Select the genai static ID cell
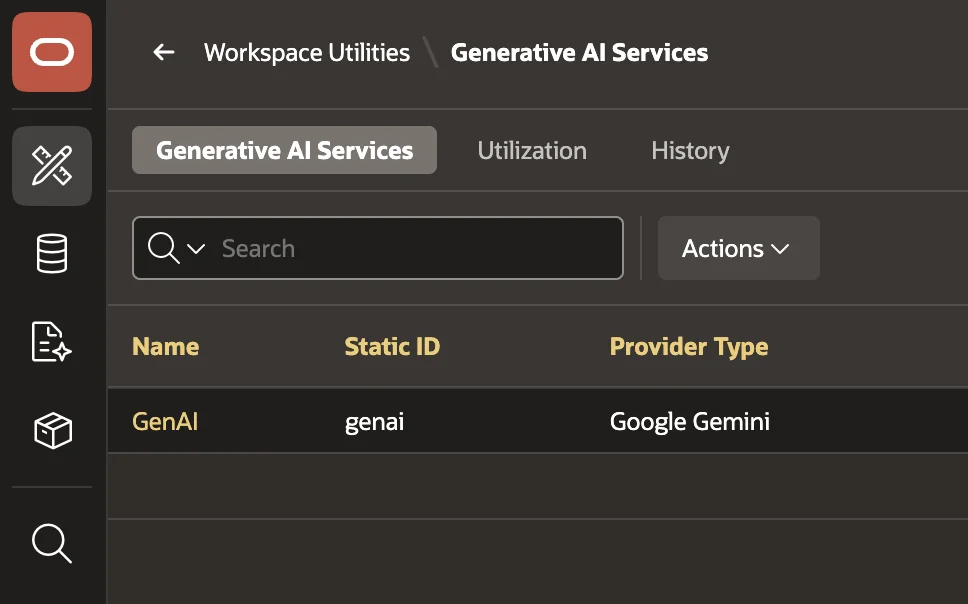This screenshot has width=968, height=604. pos(374,422)
